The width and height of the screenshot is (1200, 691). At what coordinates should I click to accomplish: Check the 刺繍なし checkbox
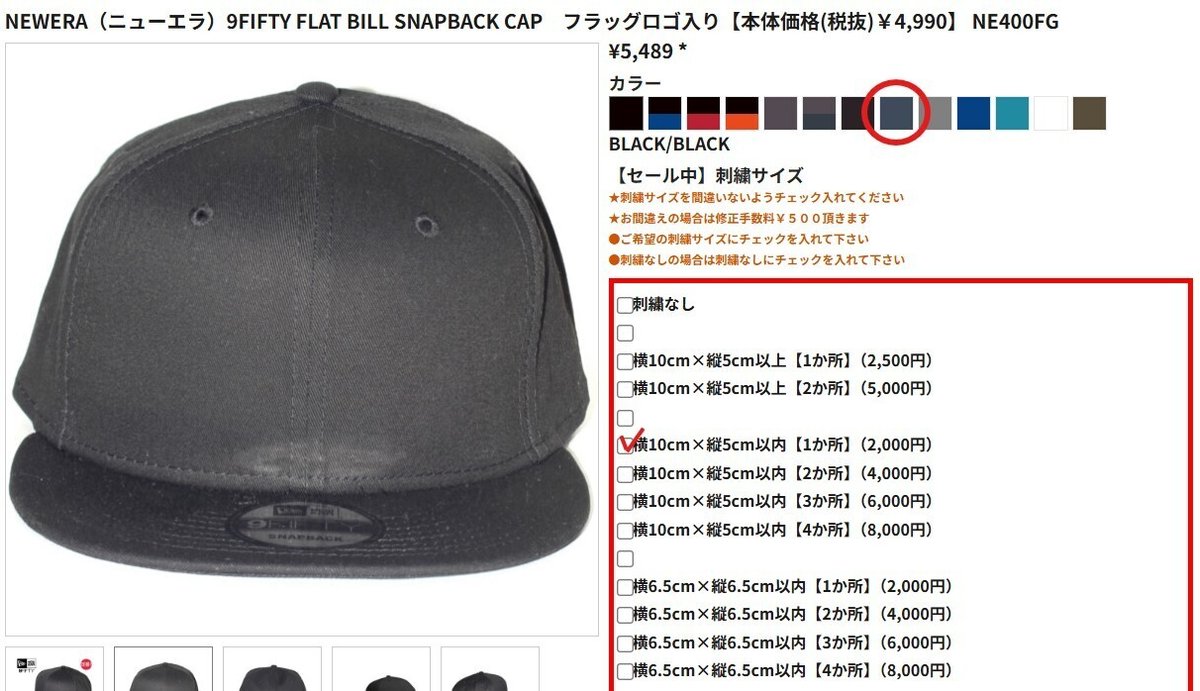[625, 305]
